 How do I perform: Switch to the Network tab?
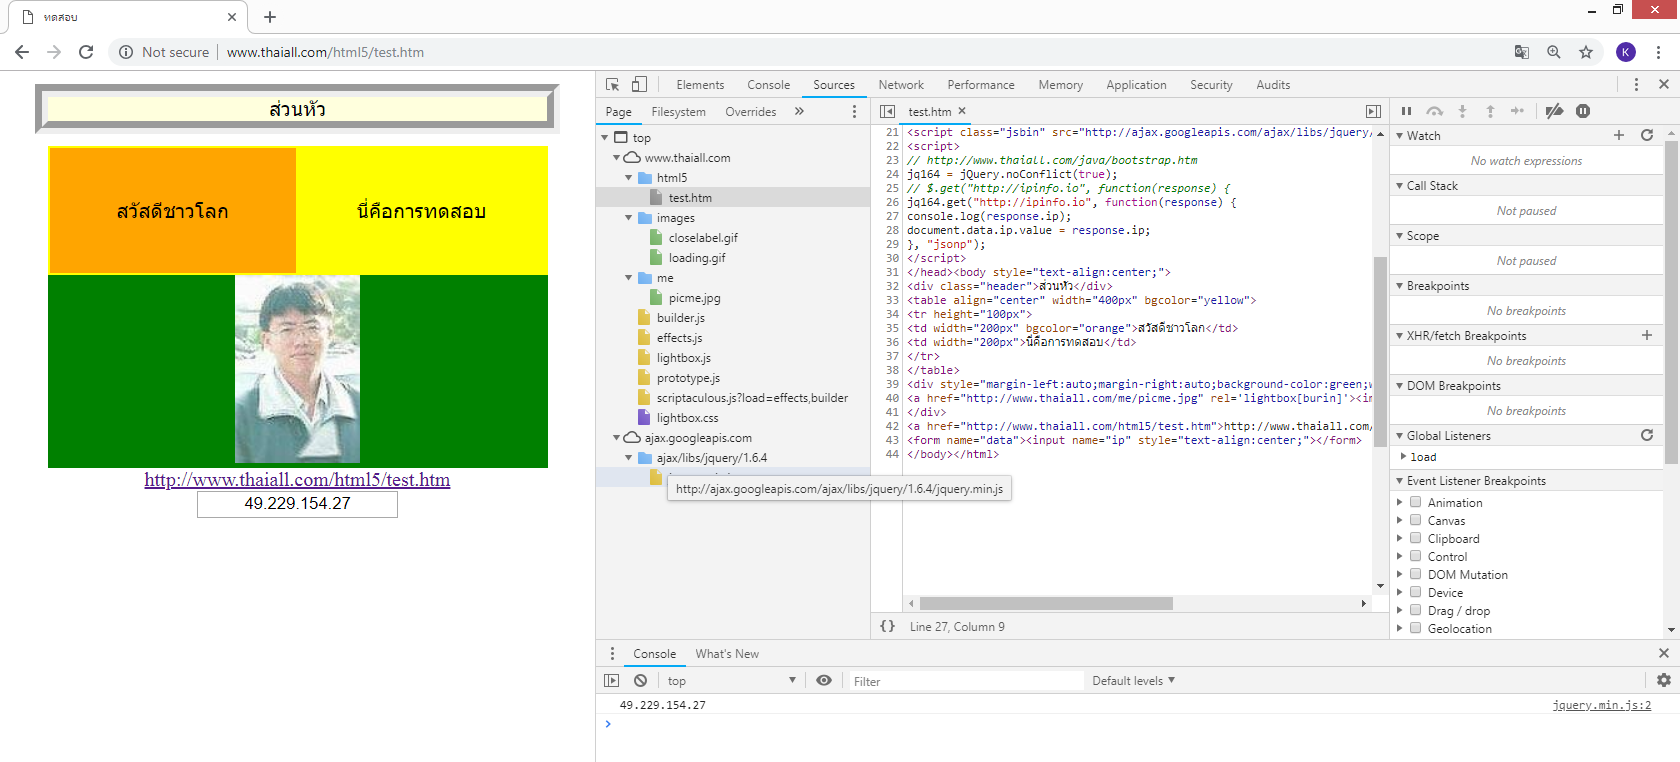tap(901, 85)
